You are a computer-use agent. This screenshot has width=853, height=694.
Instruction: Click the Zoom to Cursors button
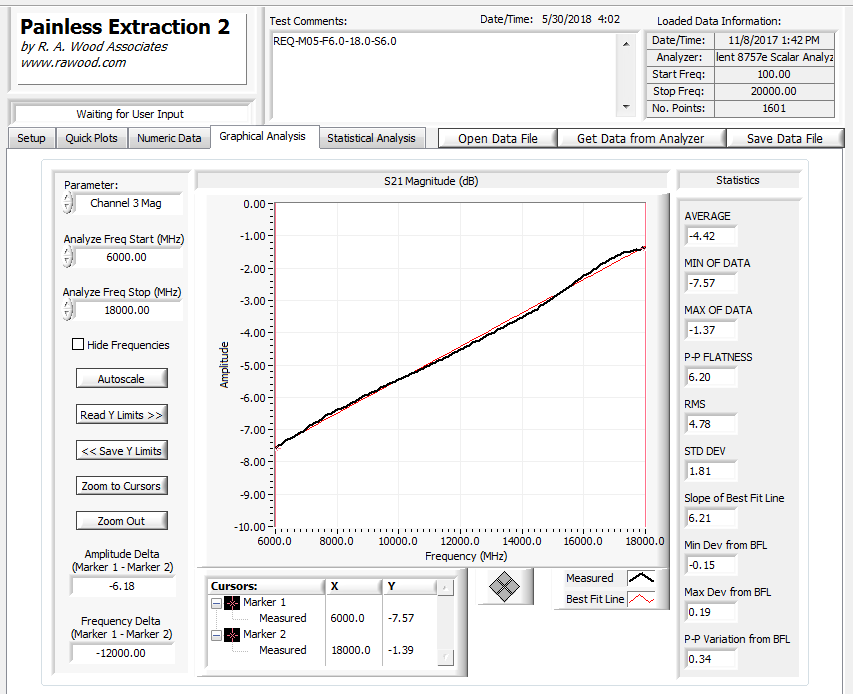tap(121, 486)
